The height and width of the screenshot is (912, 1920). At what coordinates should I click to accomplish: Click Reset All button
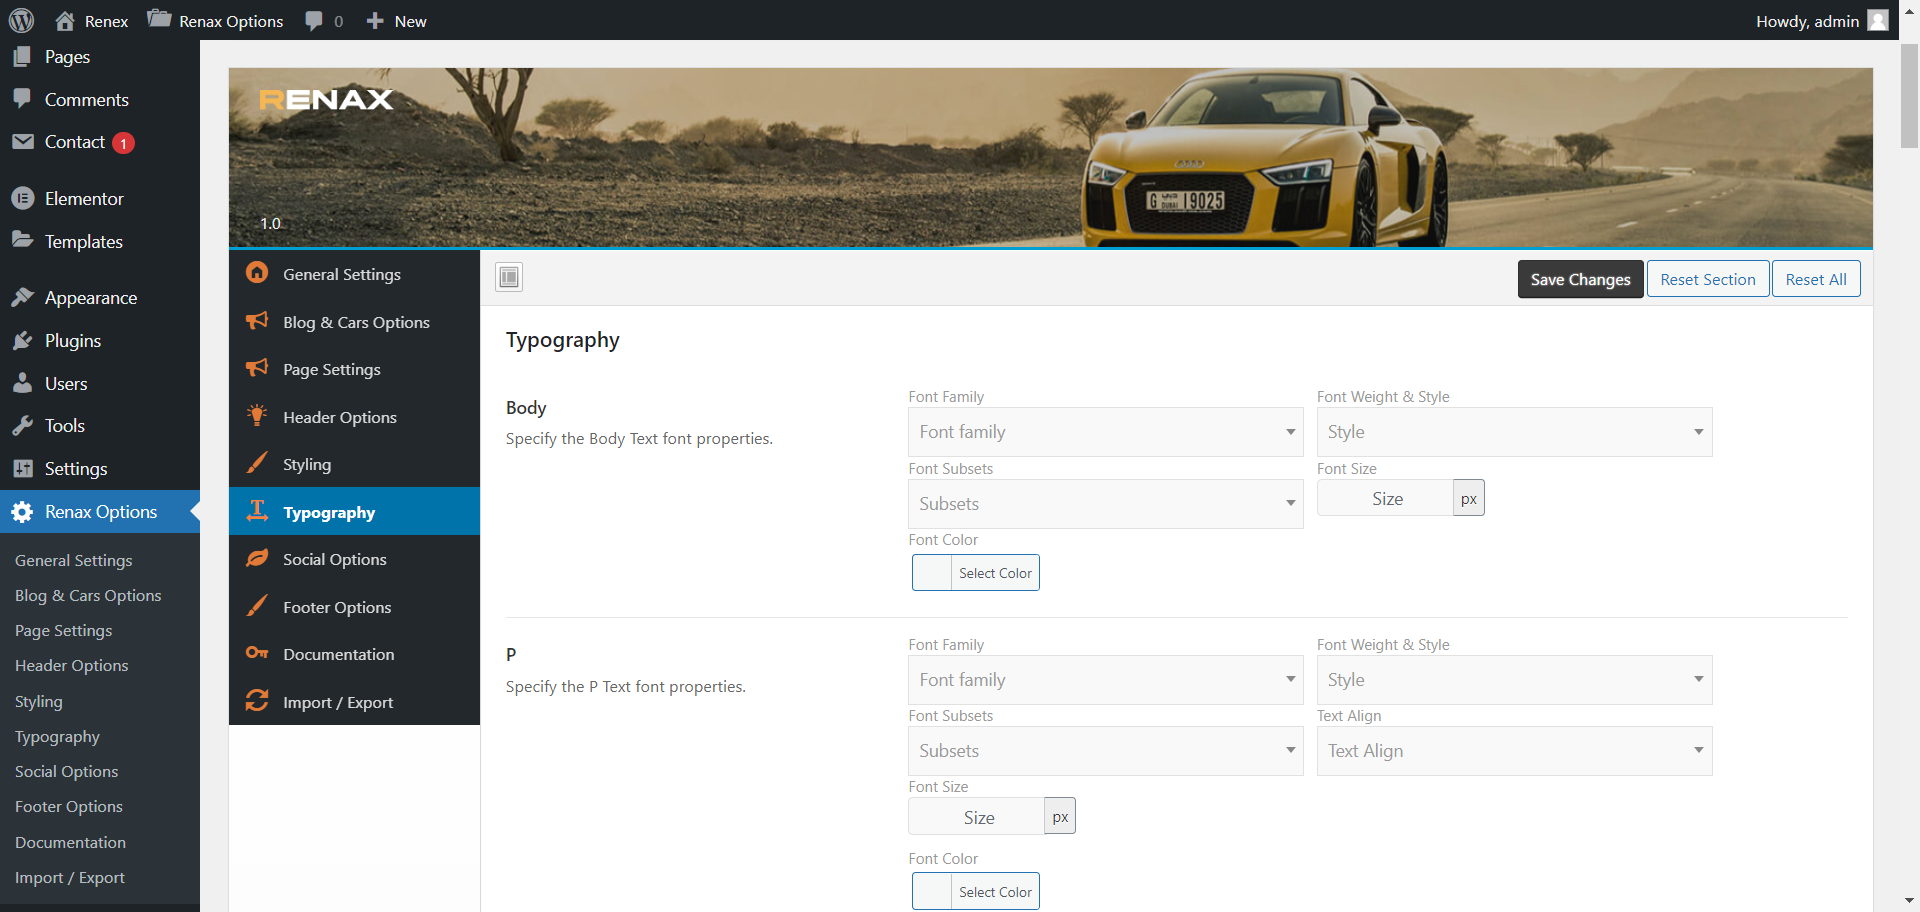point(1816,279)
